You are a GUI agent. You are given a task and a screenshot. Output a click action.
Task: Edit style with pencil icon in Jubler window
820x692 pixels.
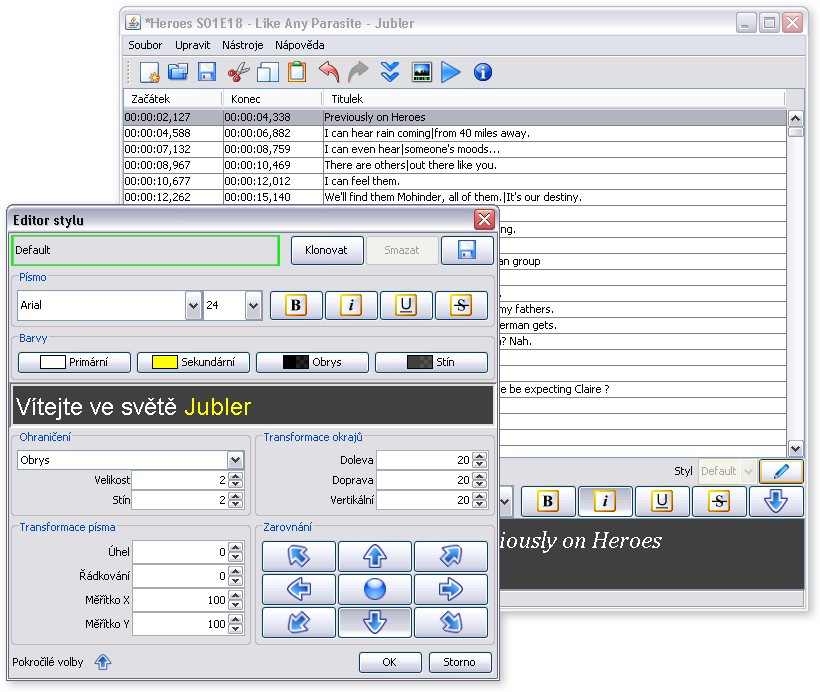[x=781, y=471]
